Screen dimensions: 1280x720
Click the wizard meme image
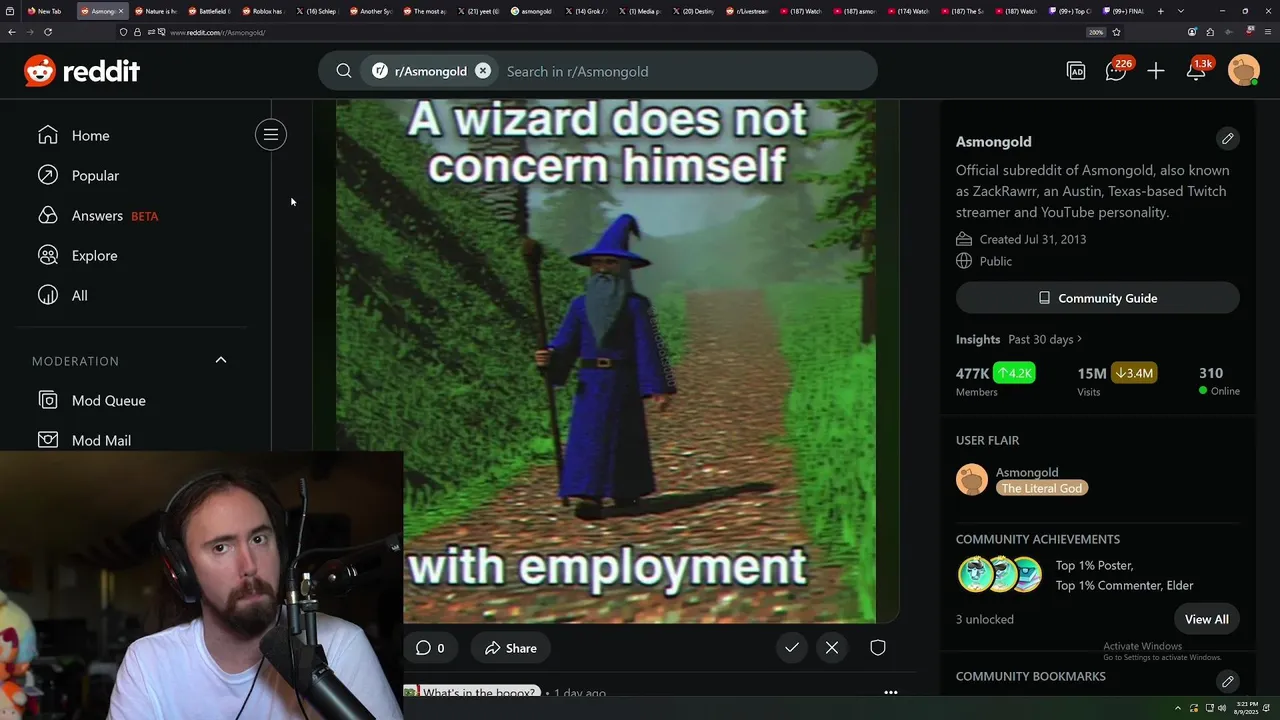point(606,360)
